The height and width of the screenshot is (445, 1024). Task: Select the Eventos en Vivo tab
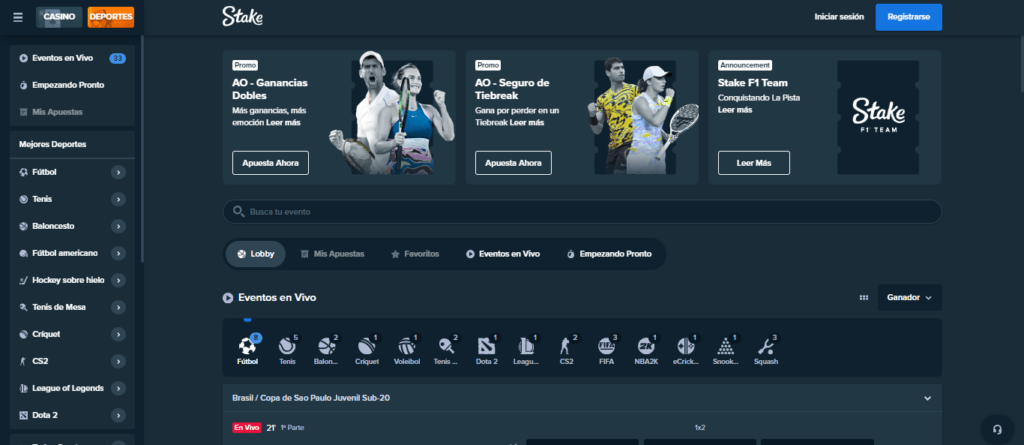click(503, 254)
